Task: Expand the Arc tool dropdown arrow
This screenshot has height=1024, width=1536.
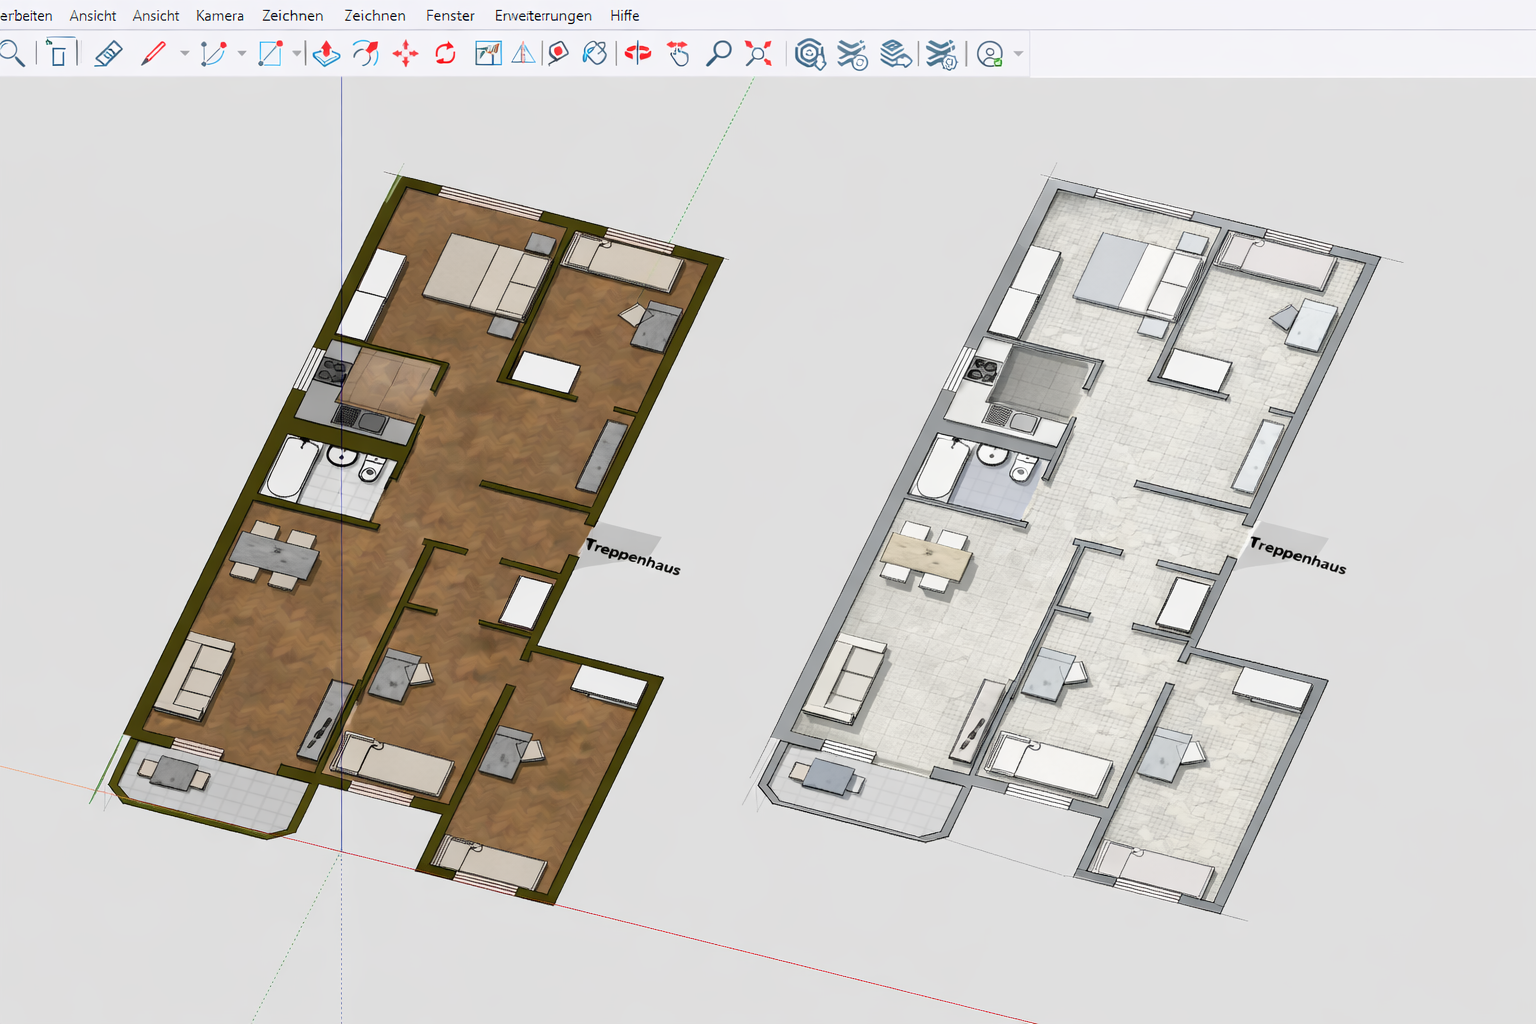Action: point(241,53)
